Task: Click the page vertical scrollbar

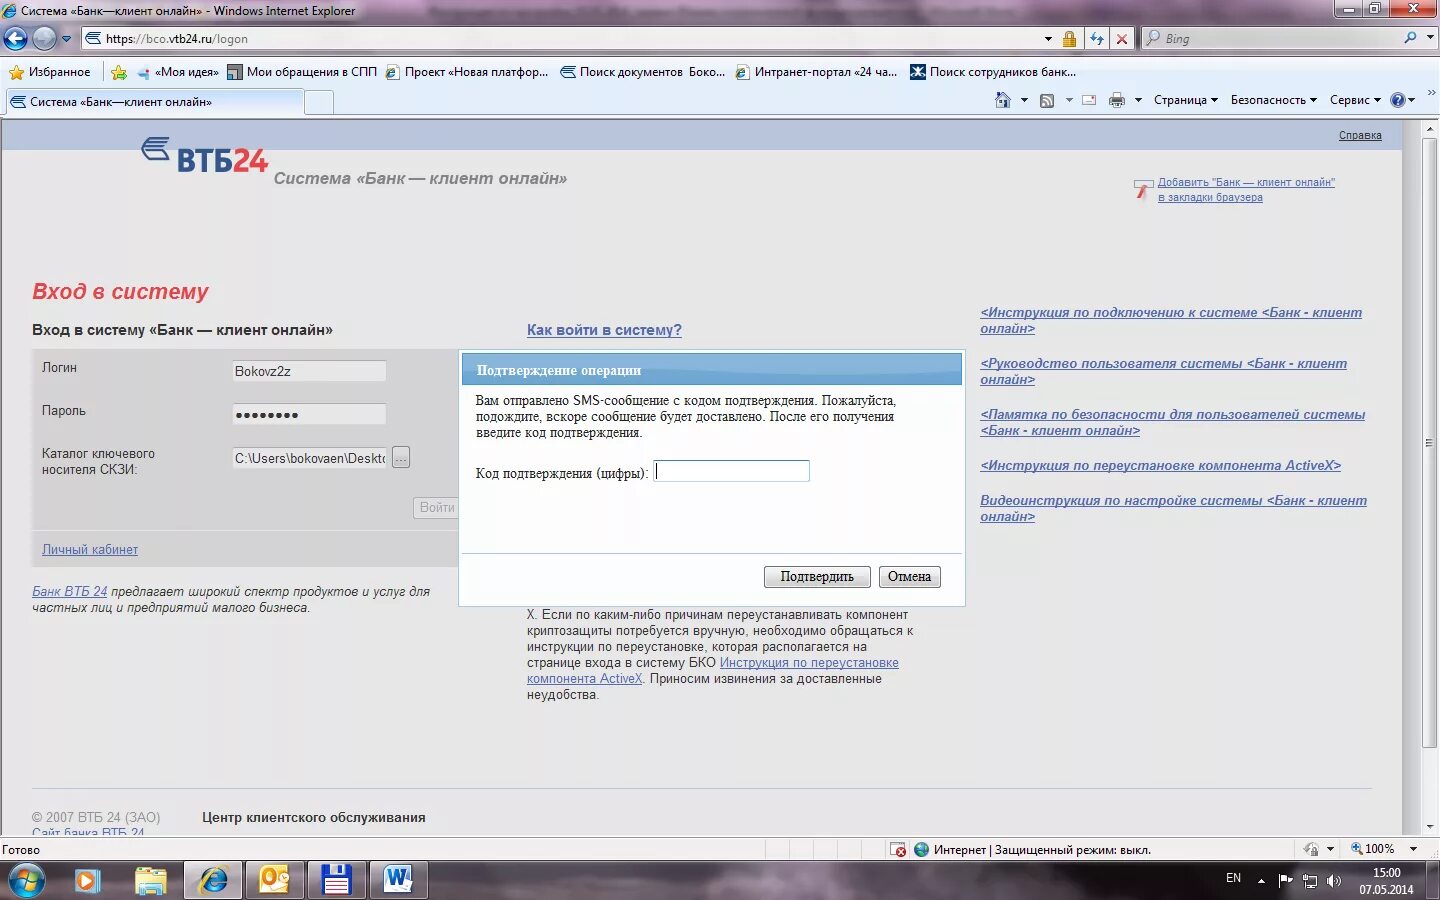Action: [1430, 442]
